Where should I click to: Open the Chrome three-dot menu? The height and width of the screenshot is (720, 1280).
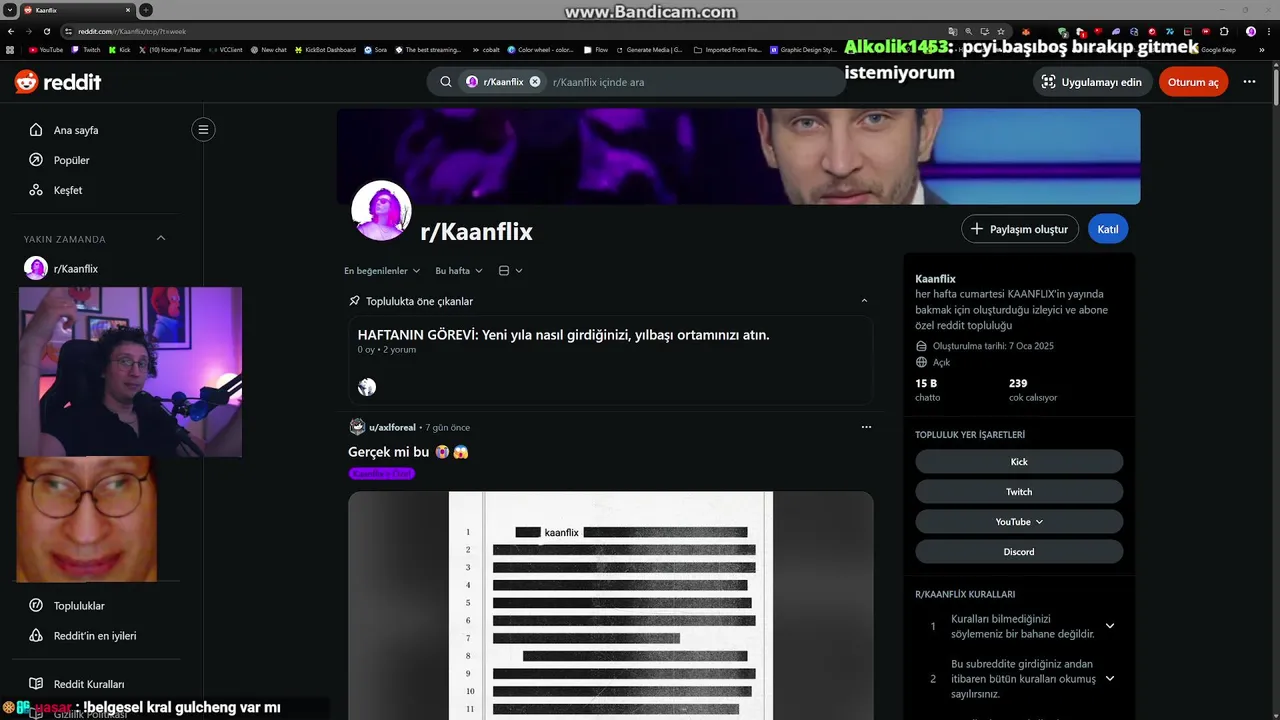1268,31
